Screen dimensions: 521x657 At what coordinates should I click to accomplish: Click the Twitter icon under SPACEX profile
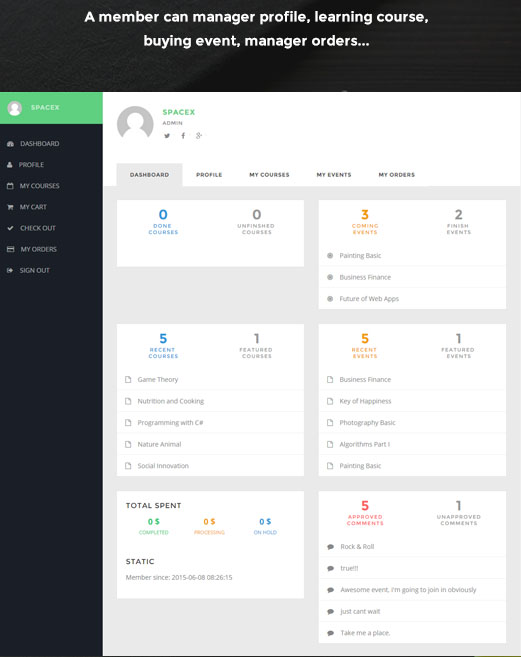(x=167, y=136)
